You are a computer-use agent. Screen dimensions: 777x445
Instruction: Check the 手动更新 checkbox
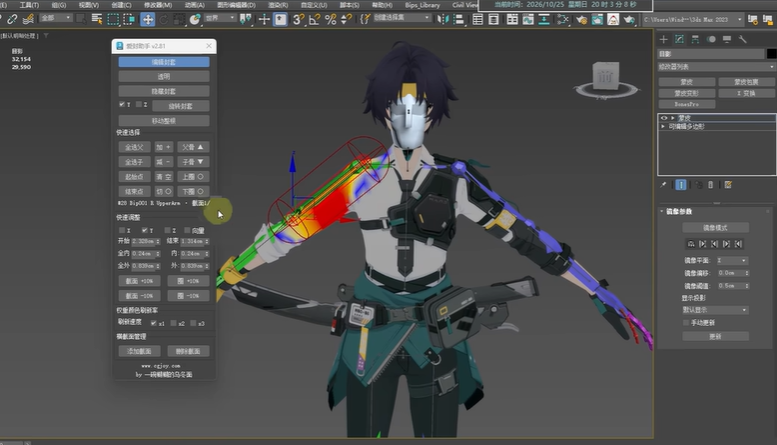[686, 323]
